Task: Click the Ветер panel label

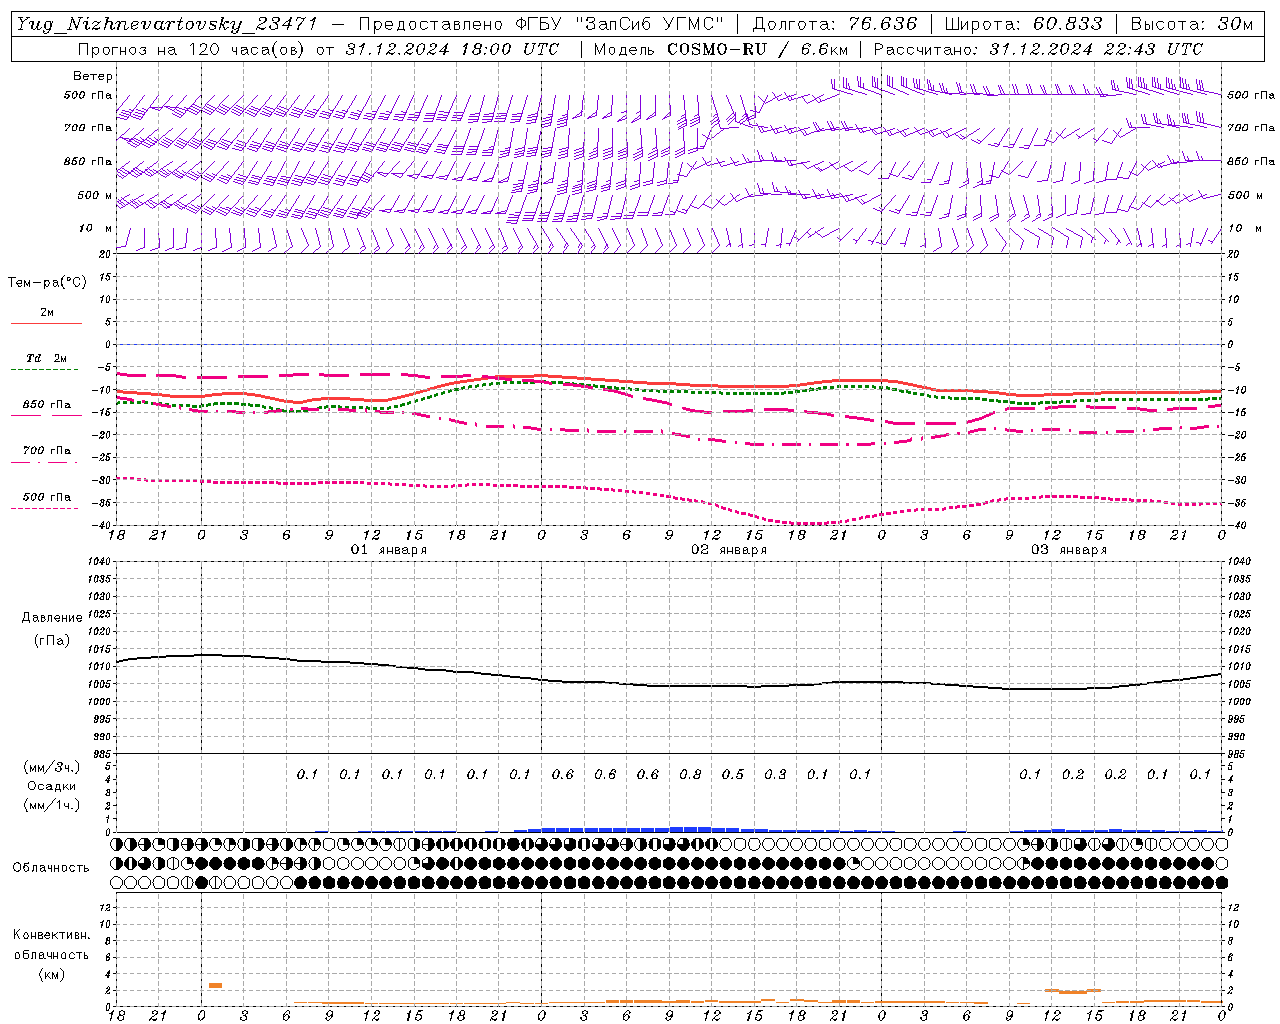Action: point(93,76)
